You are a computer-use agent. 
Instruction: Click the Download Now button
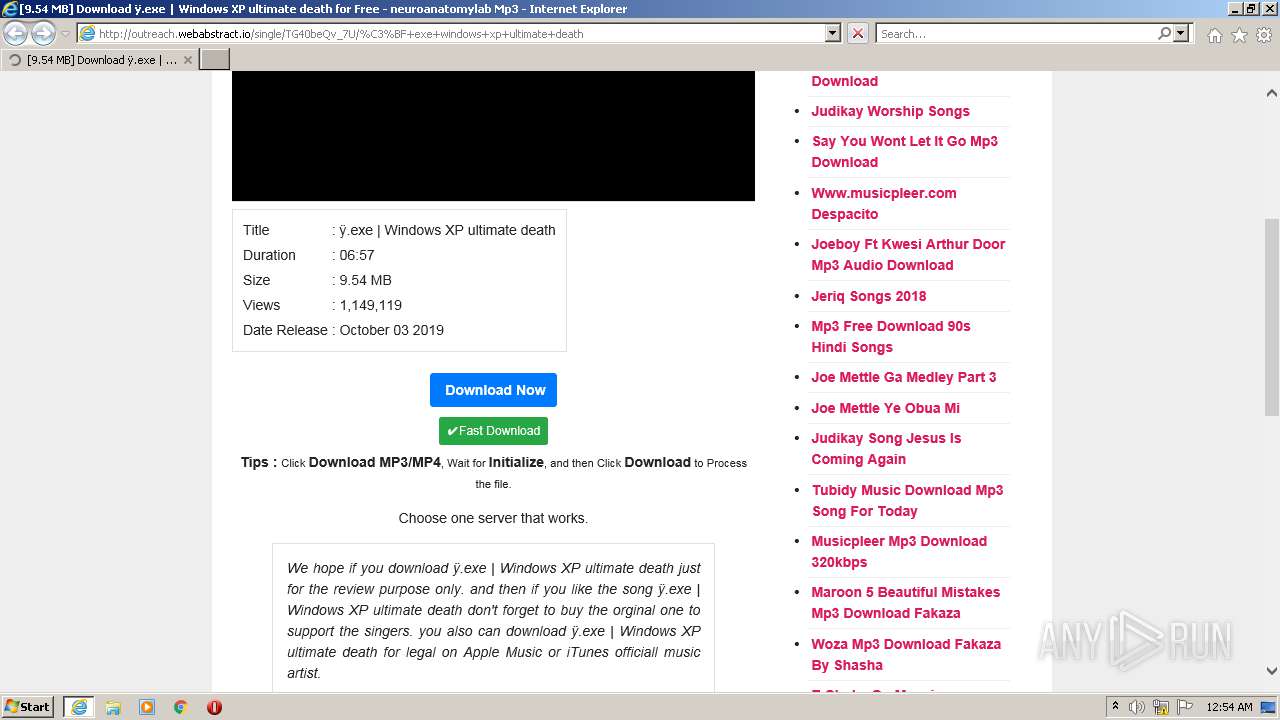point(493,390)
